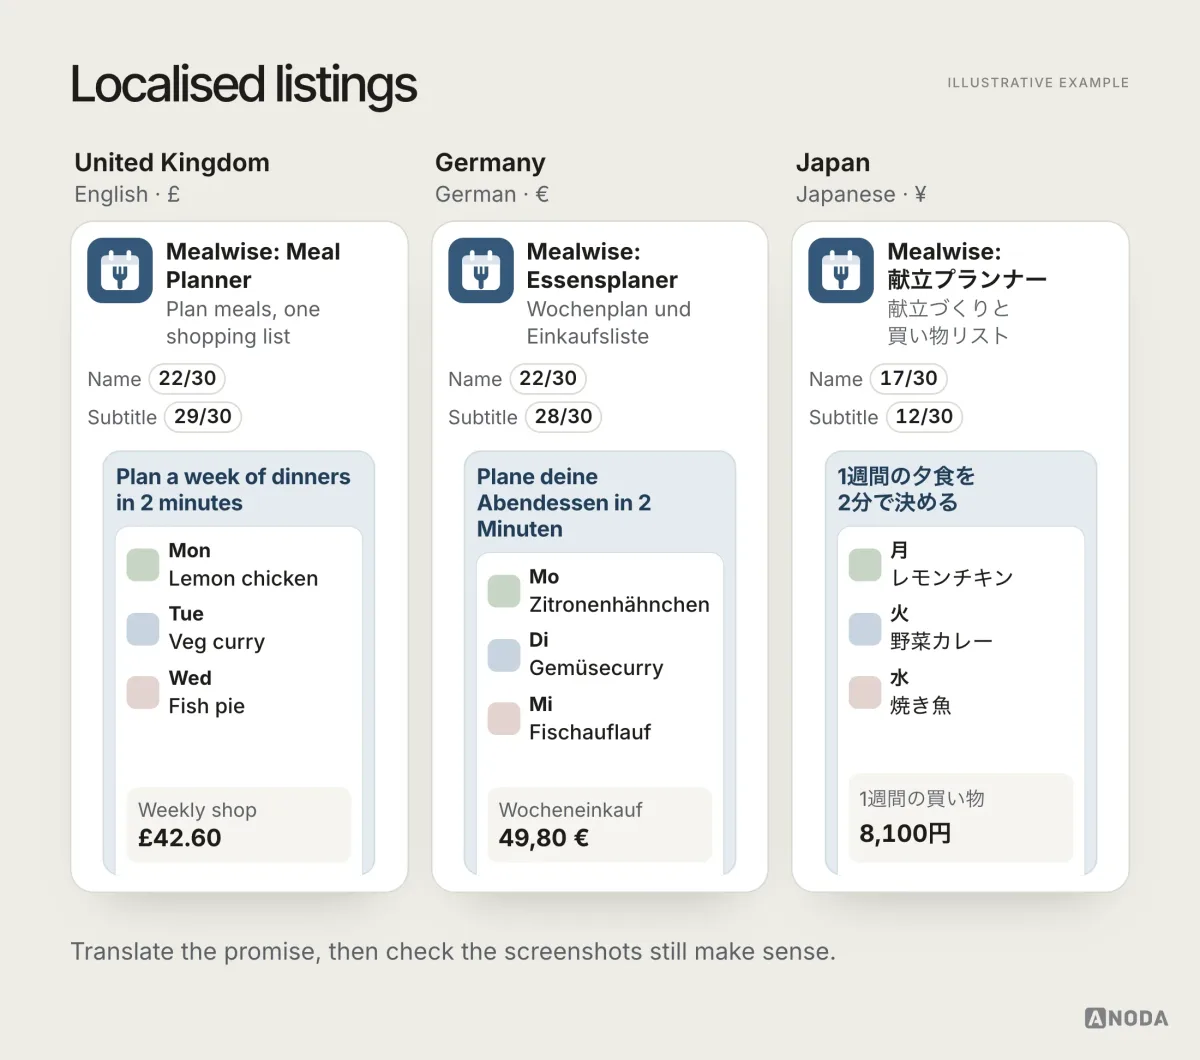Click the 'Di' day label

tap(539, 640)
